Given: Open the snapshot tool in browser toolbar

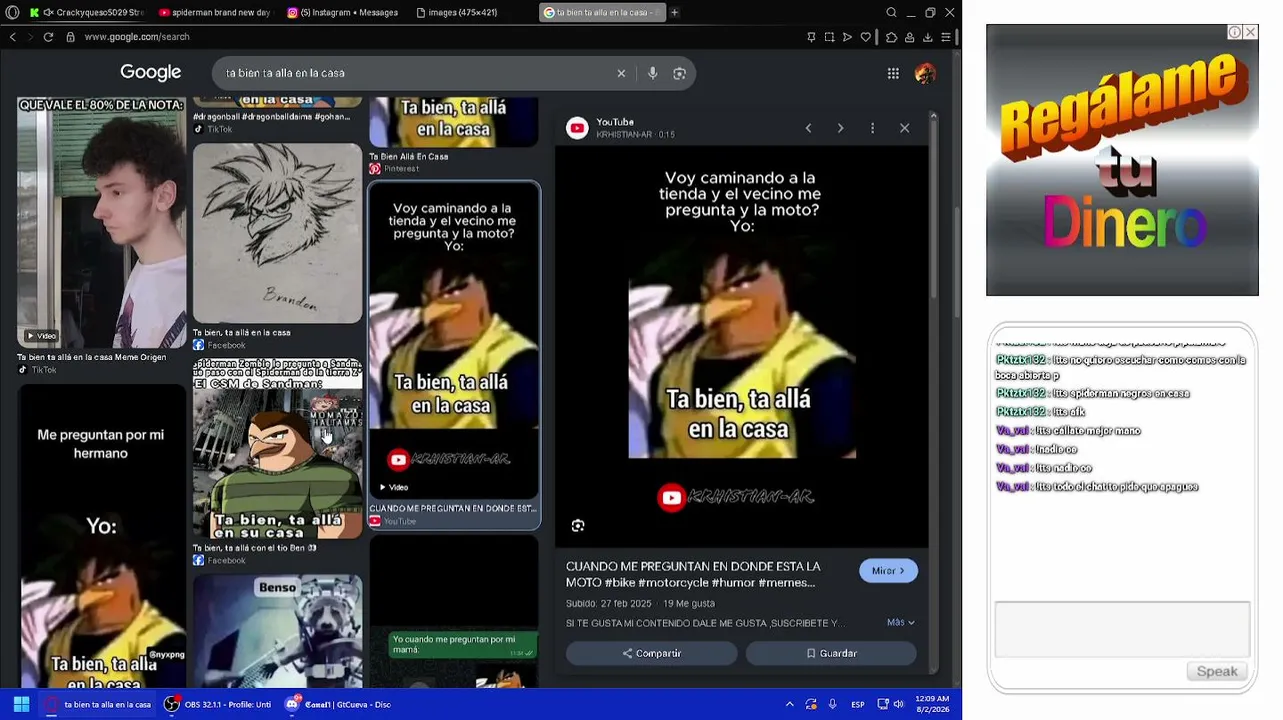Looking at the screenshot, I should (829, 37).
